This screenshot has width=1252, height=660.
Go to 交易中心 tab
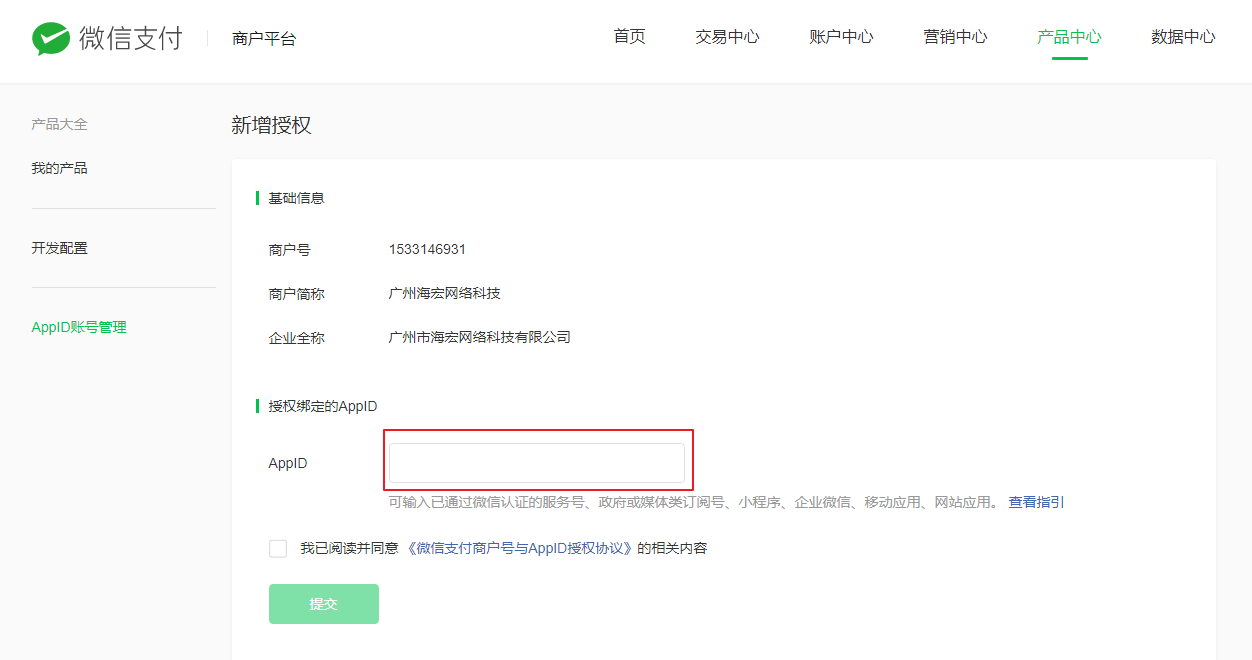[728, 37]
